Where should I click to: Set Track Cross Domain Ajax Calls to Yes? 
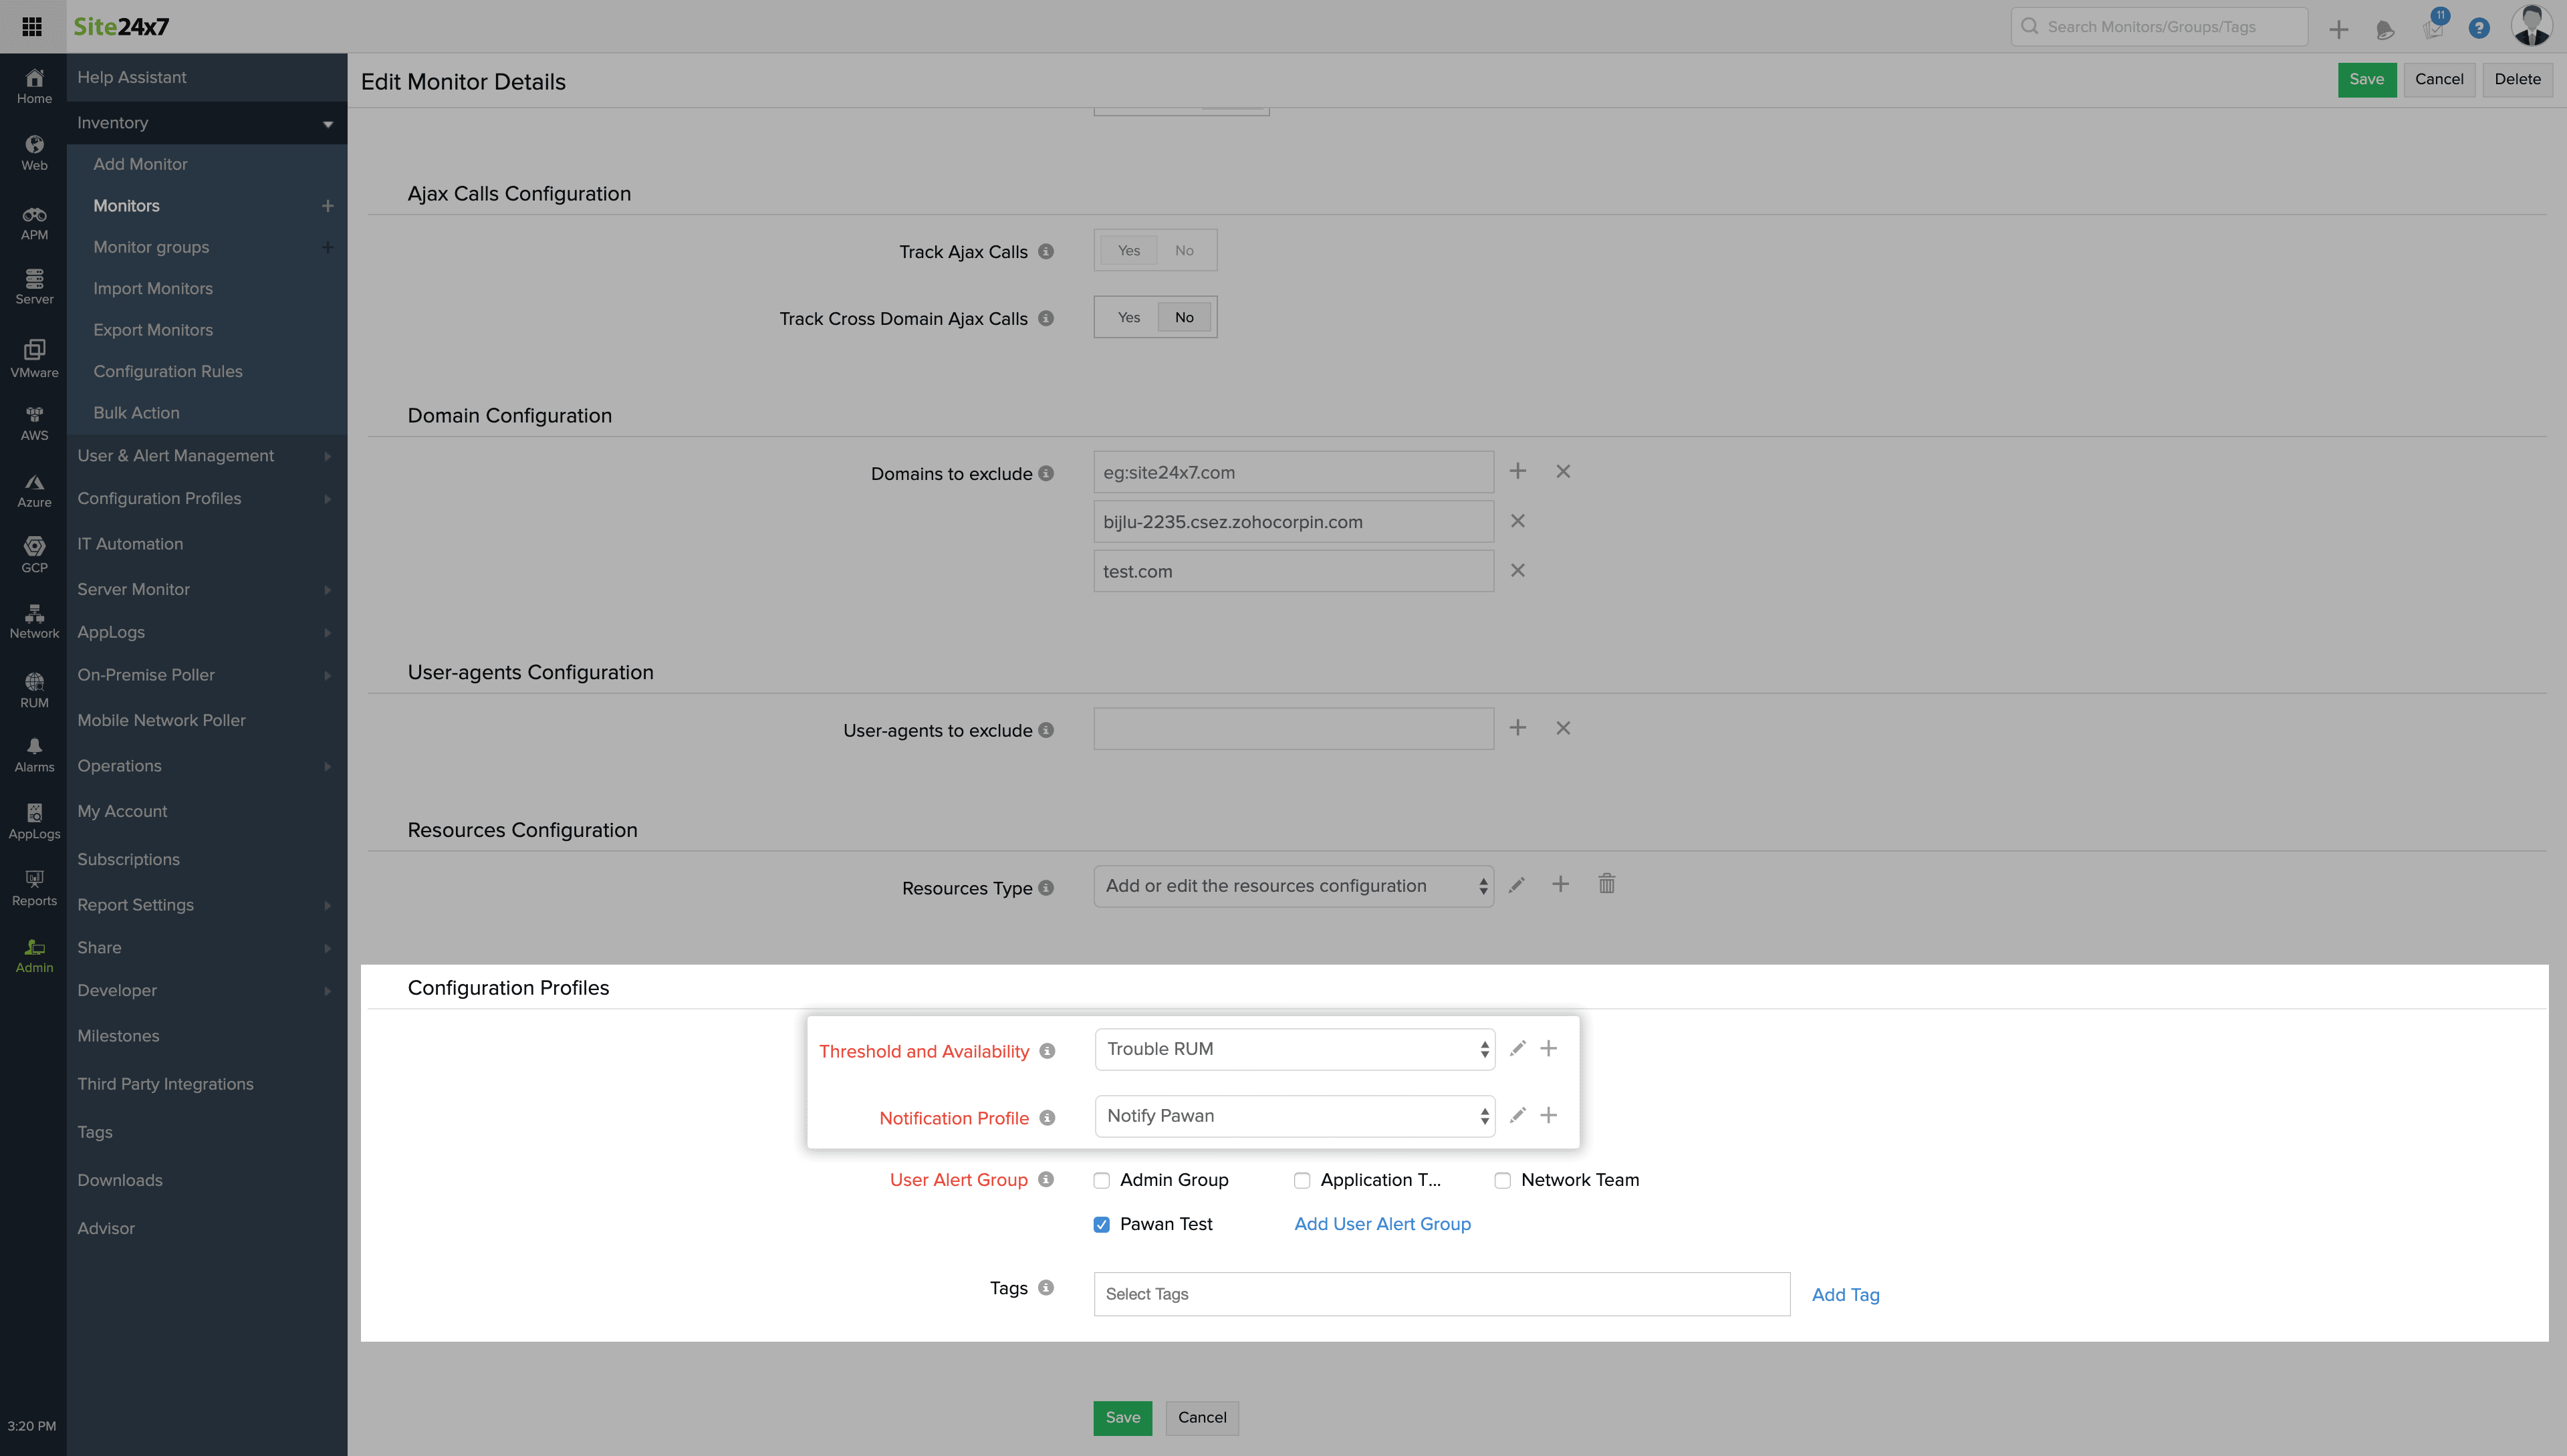tap(1128, 317)
